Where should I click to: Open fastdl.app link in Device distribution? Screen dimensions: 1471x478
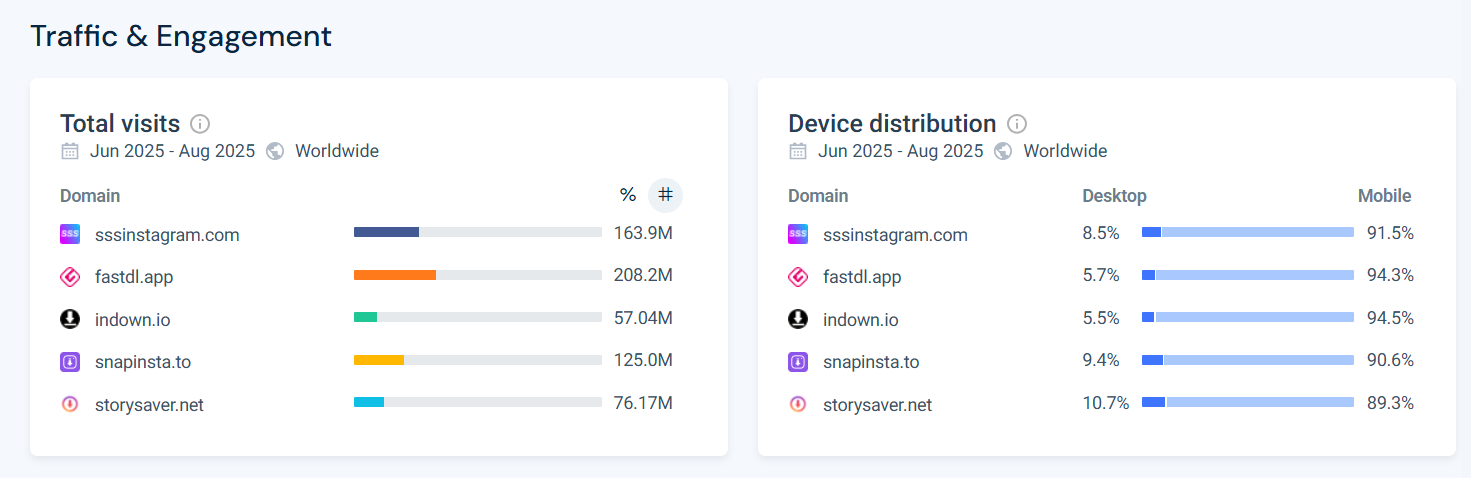coord(862,277)
